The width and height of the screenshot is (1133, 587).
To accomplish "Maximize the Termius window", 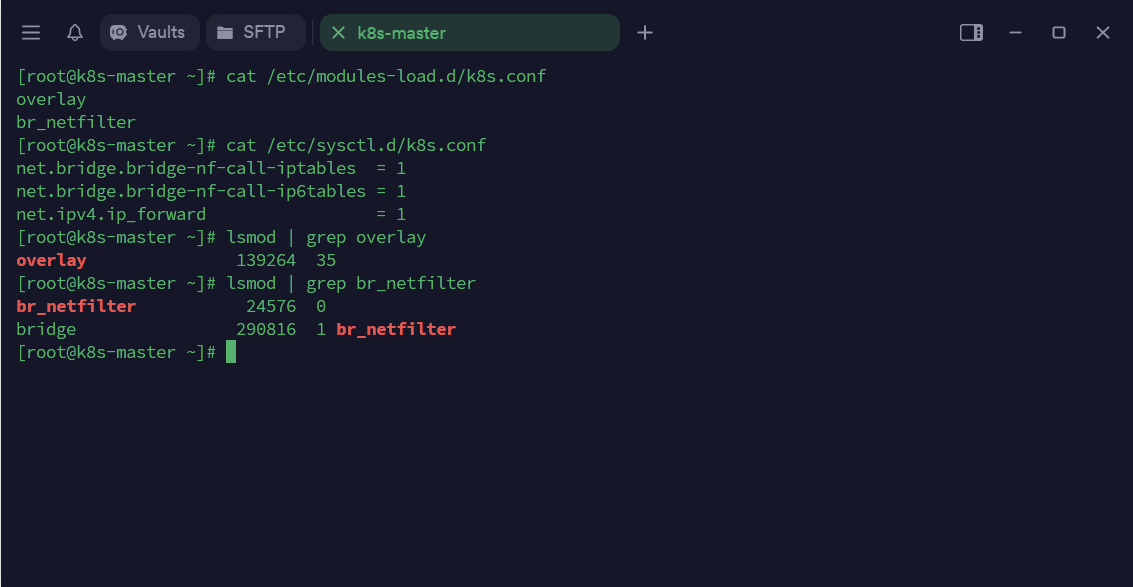I will tap(1059, 33).
